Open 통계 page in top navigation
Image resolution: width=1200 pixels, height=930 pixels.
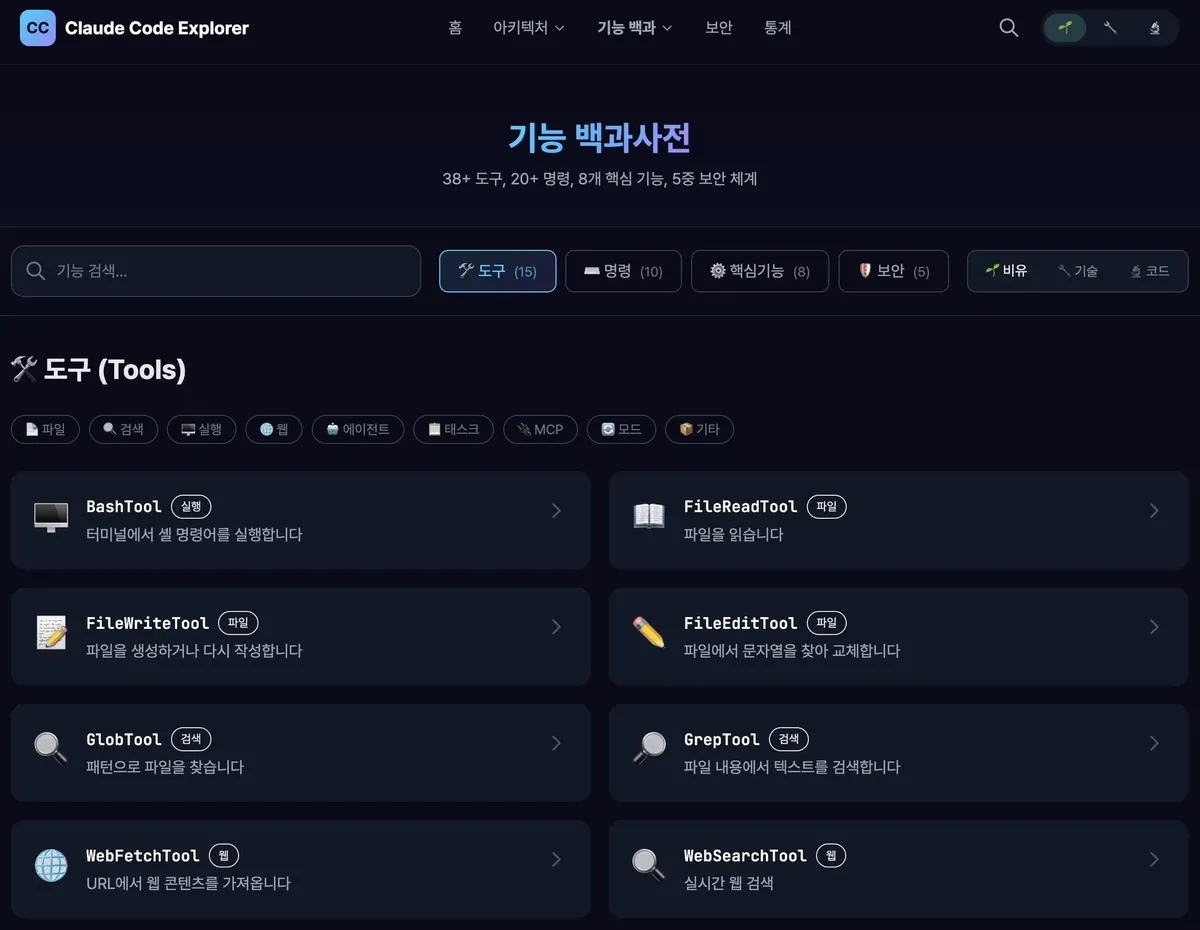coord(777,28)
